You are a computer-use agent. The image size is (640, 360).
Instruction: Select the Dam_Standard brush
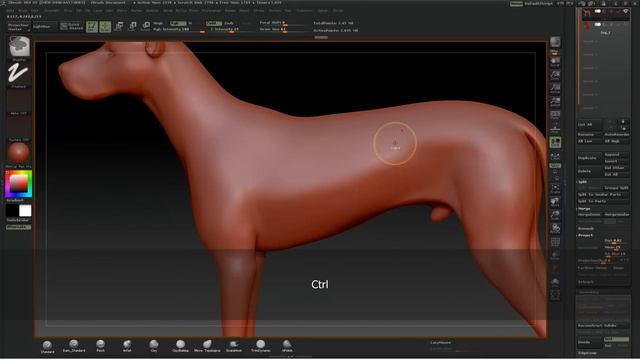tap(74, 347)
